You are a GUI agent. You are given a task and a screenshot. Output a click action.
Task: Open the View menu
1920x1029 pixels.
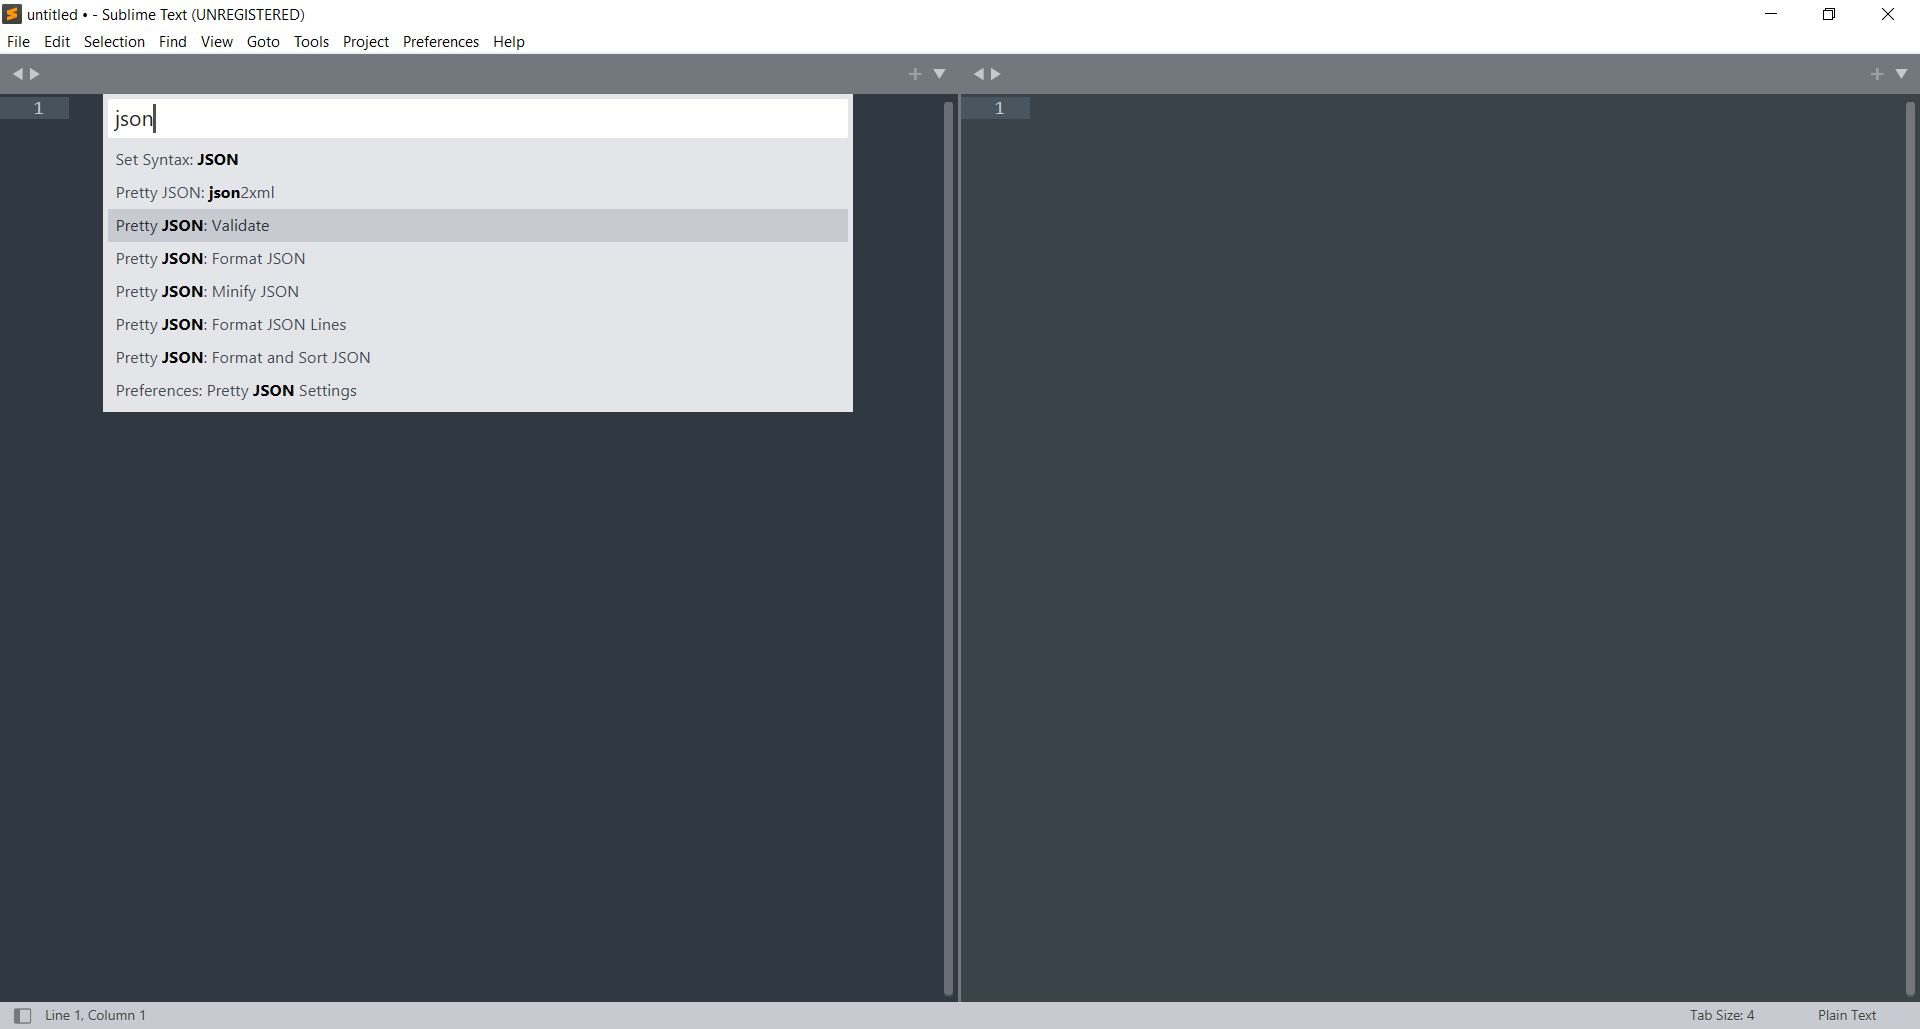pos(216,41)
